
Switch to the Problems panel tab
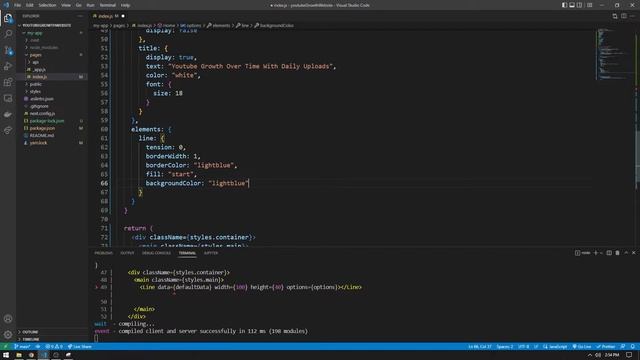click(104, 253)
